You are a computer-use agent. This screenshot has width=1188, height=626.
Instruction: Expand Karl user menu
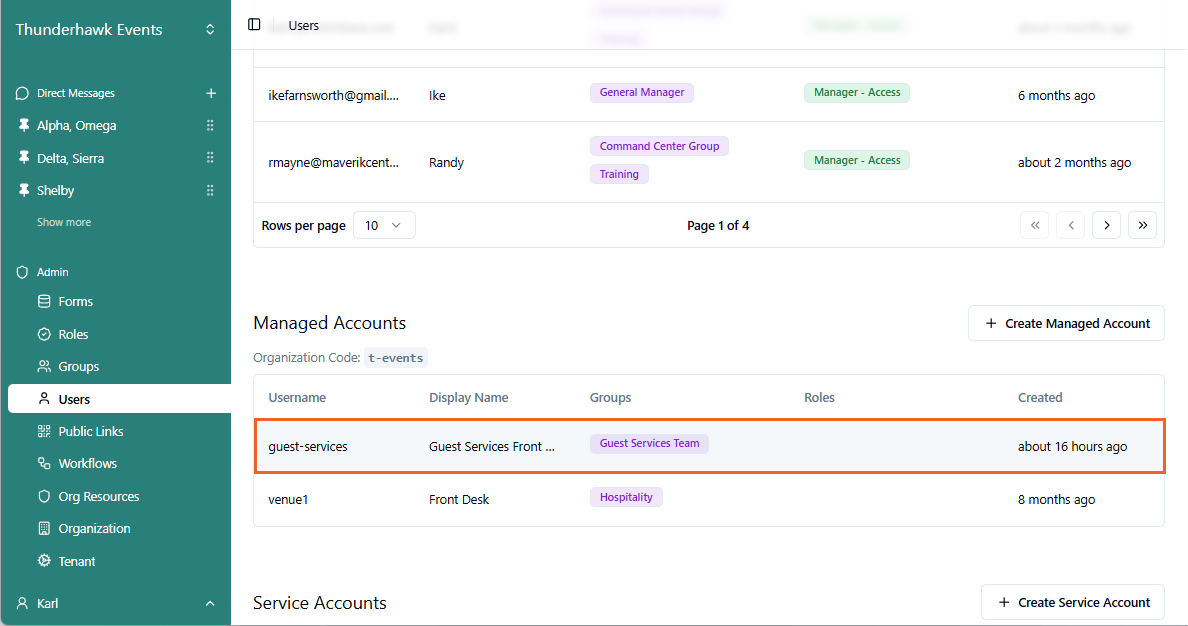pos(210,603)
